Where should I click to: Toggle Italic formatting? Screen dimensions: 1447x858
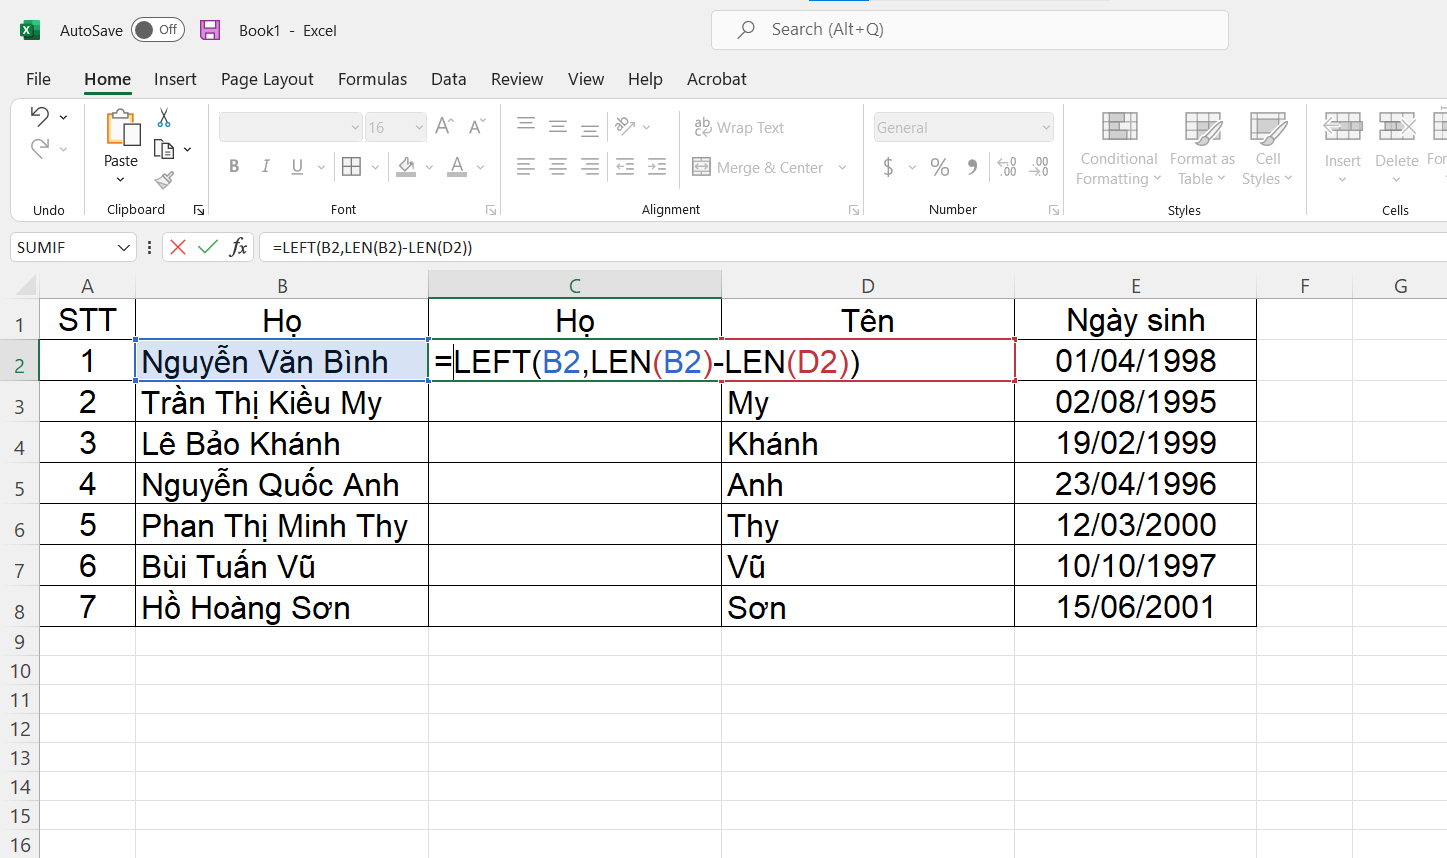[x=265, y=167]
